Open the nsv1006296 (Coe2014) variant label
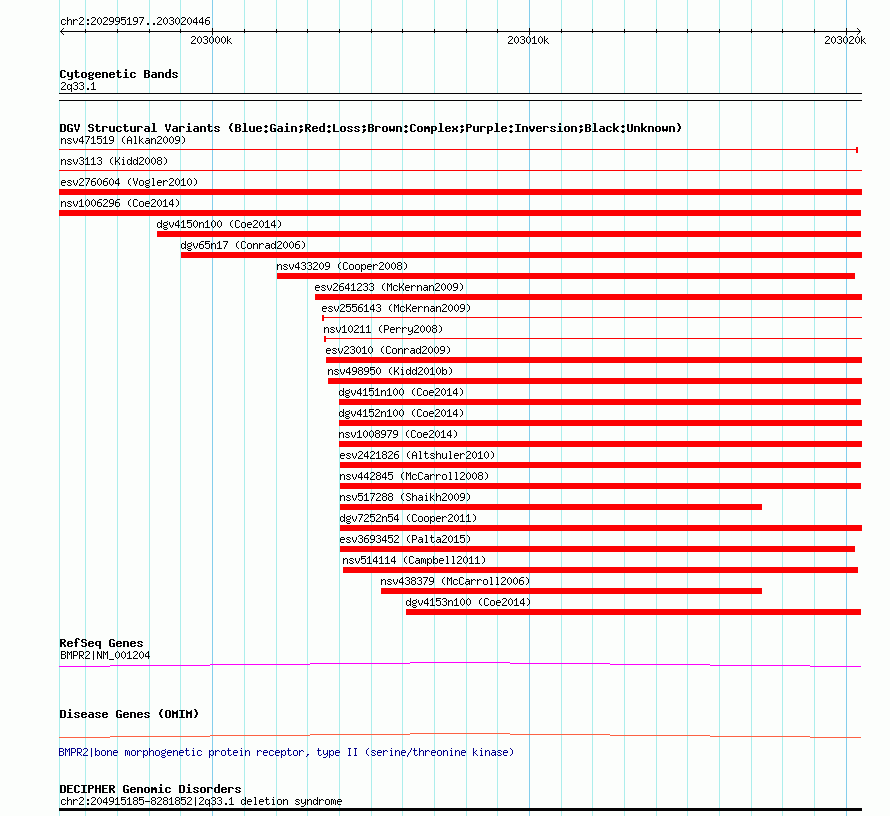The width and height of the screenshot is (890, 816). tap(120, 203)
